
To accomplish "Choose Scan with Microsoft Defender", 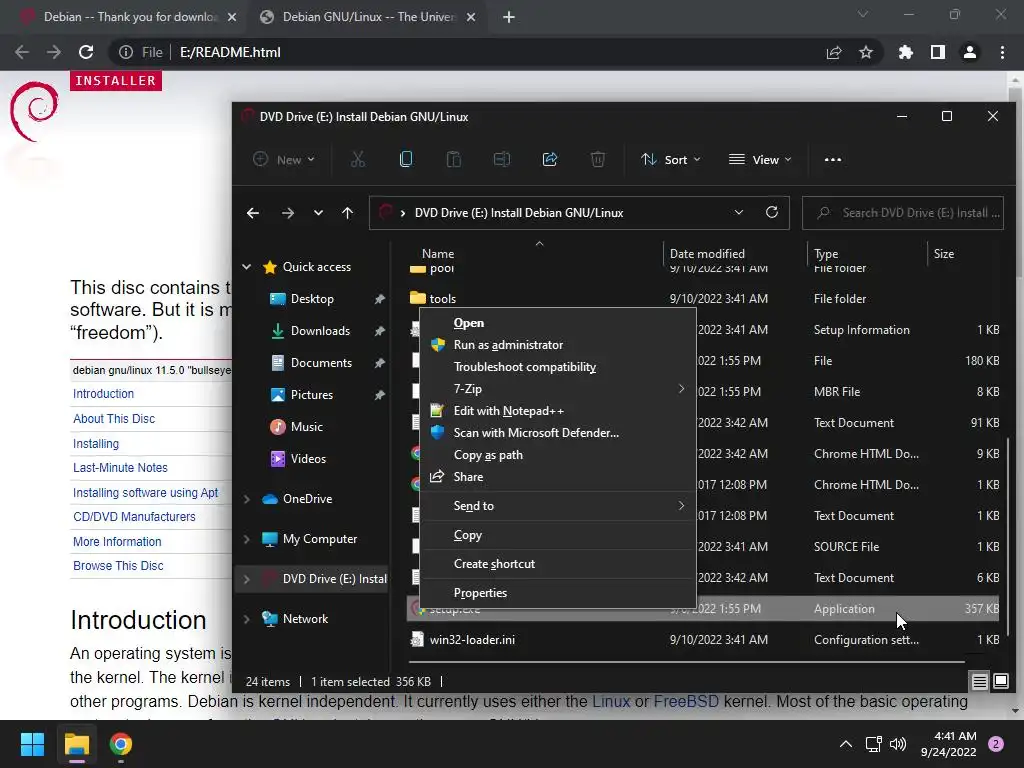I will pyautogui.click(x=558, y=433).
